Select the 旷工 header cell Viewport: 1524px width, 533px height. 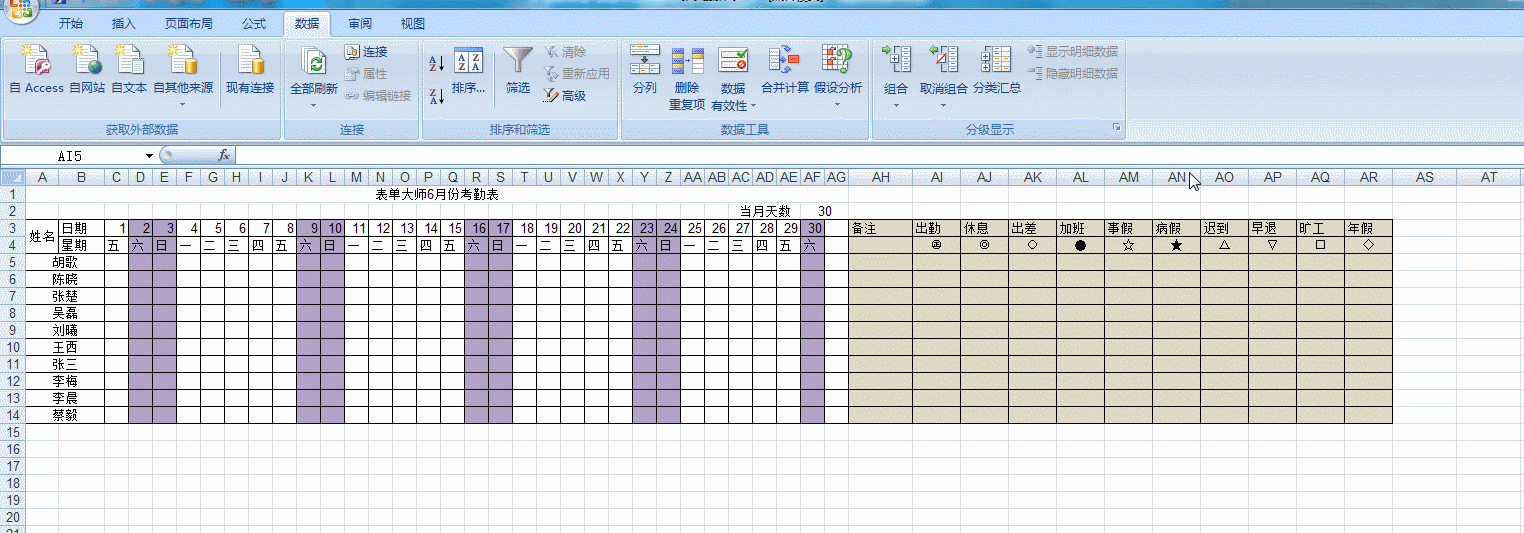pyautogui.click(x=1320, y=228)
